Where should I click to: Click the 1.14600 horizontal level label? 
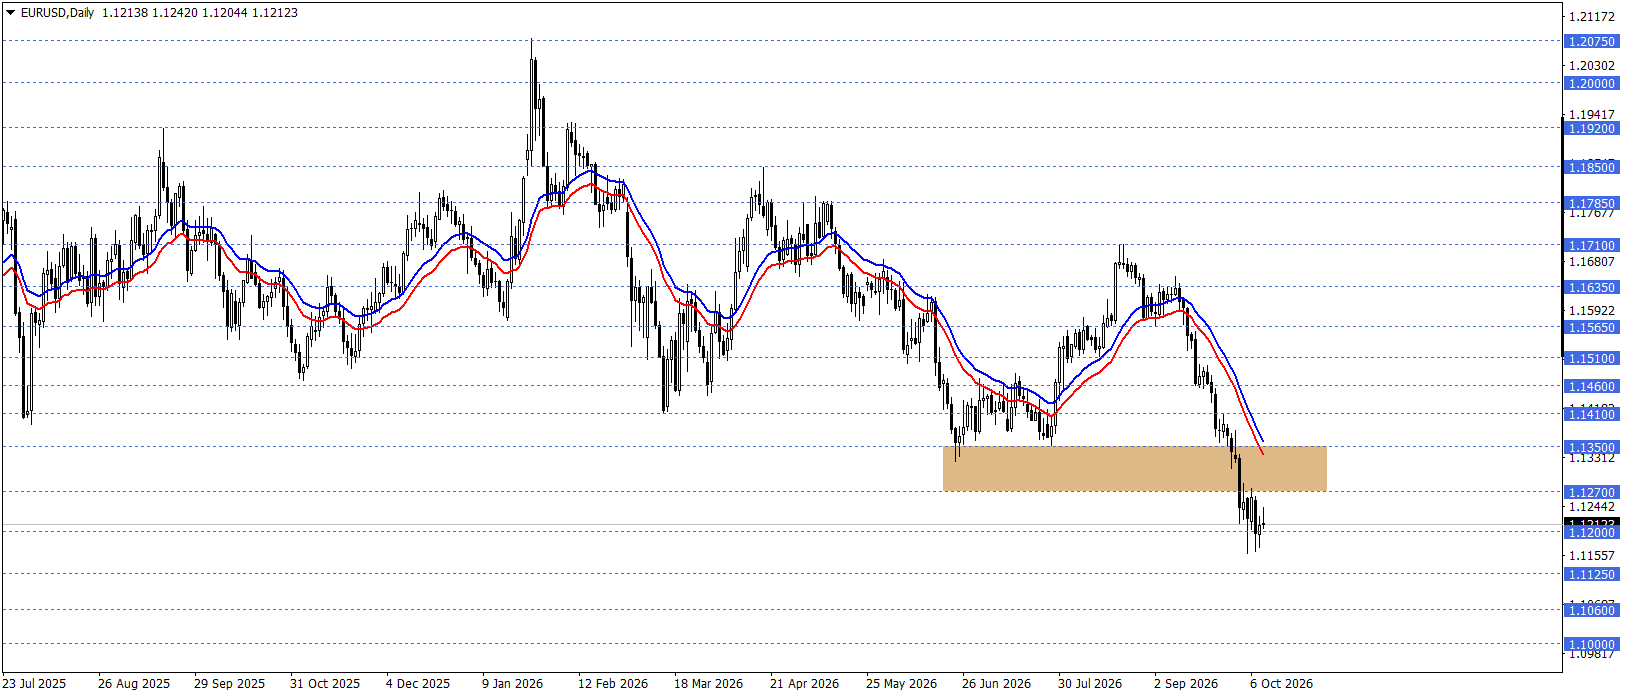tap(1592, 387)
